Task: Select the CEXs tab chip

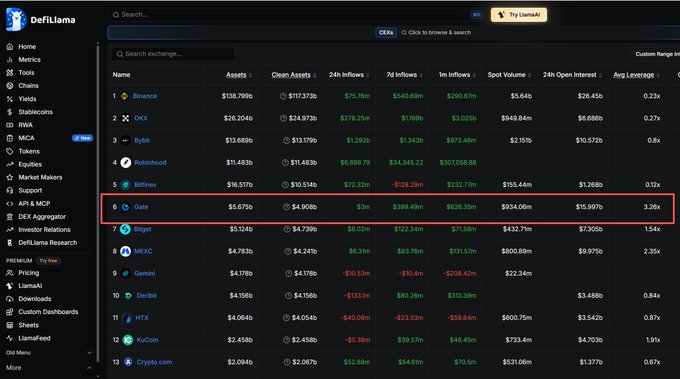Action: click(x=386, y=33)
